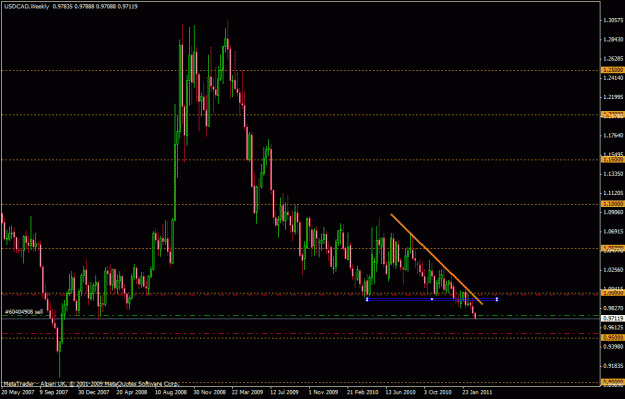Viewport: 625px width, 399px height.
Task: Click the 22 Mar 2009 date label
Action: 248,392
